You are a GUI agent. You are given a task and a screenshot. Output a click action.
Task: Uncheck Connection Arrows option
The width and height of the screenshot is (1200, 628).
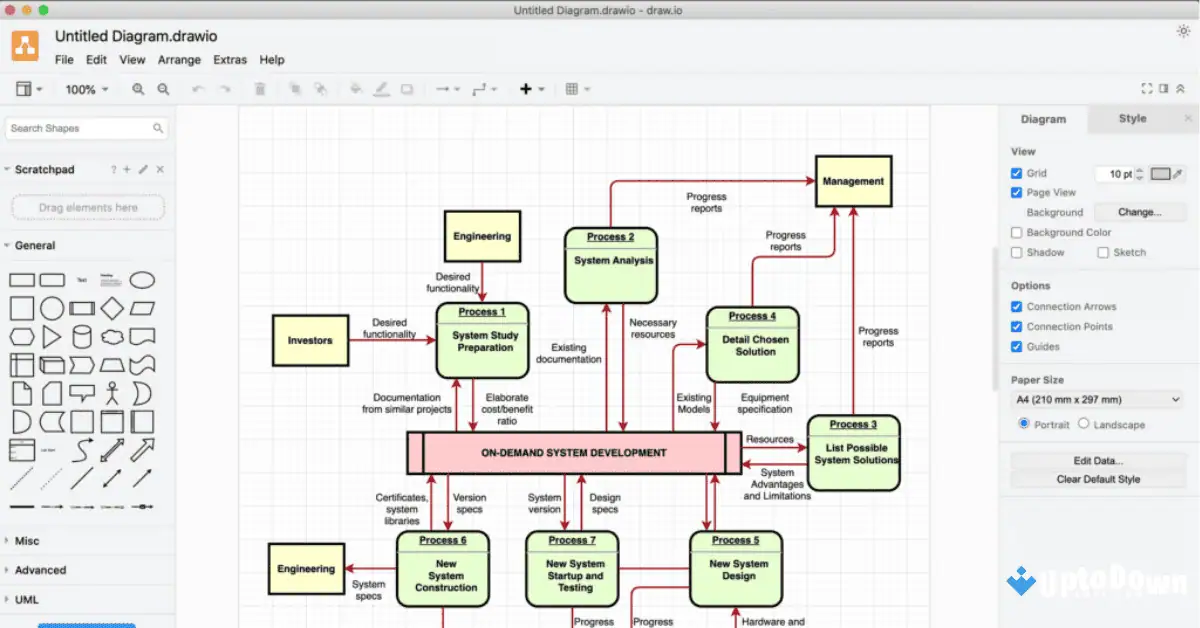1017,306
